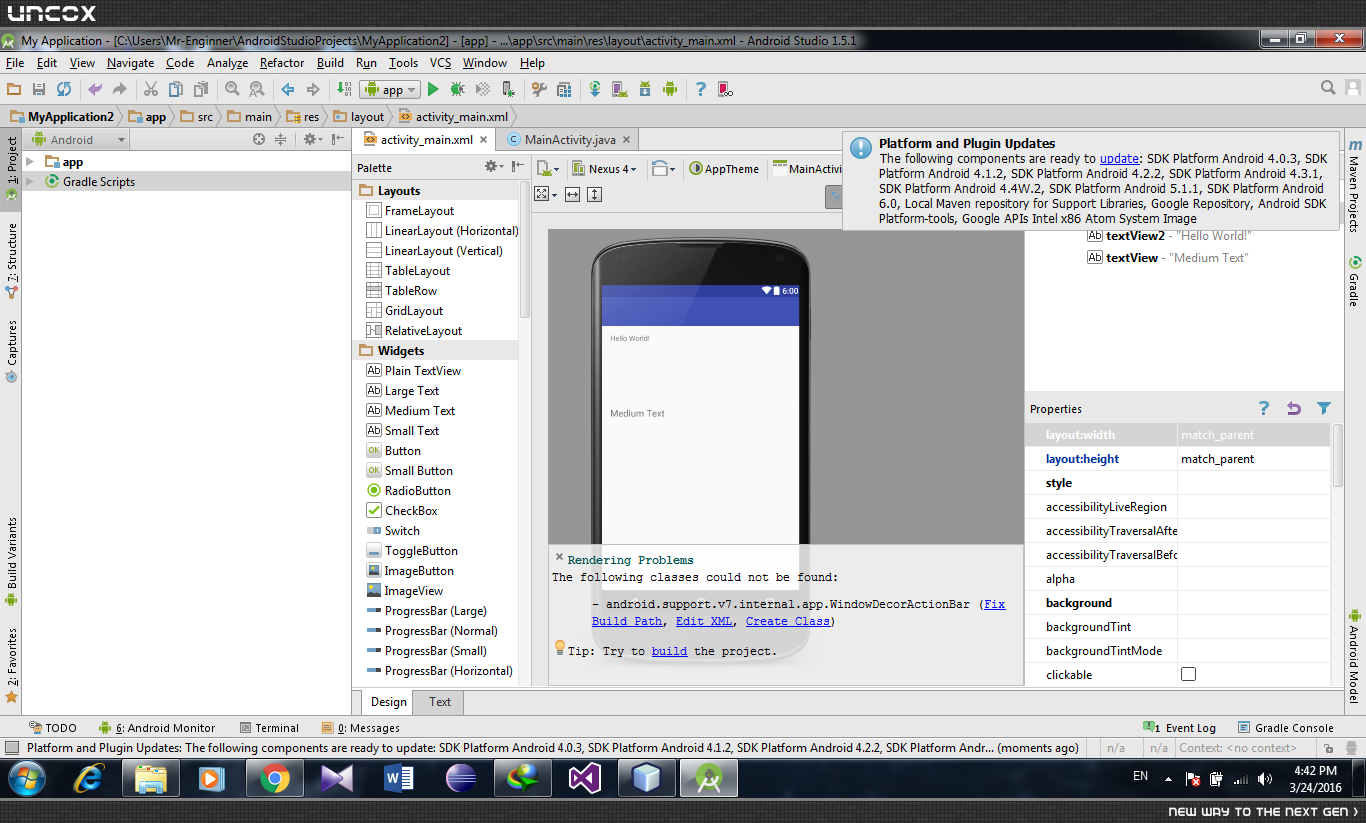Select the Design tab

(x=389, y=702)
